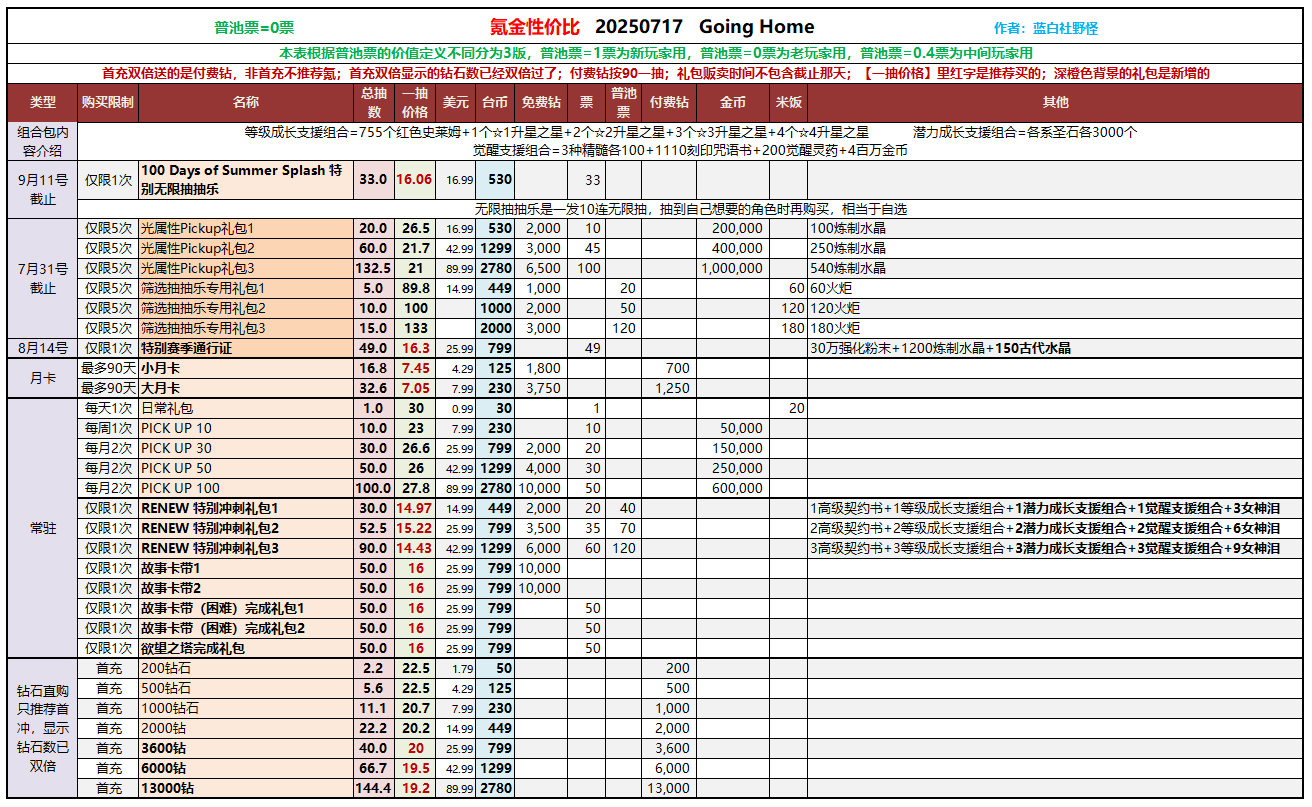The height and width of the screenshot is (807, 1312).
Task: Click the 光属性Pickup礼包1 name cell
Action: pos(246,228)
